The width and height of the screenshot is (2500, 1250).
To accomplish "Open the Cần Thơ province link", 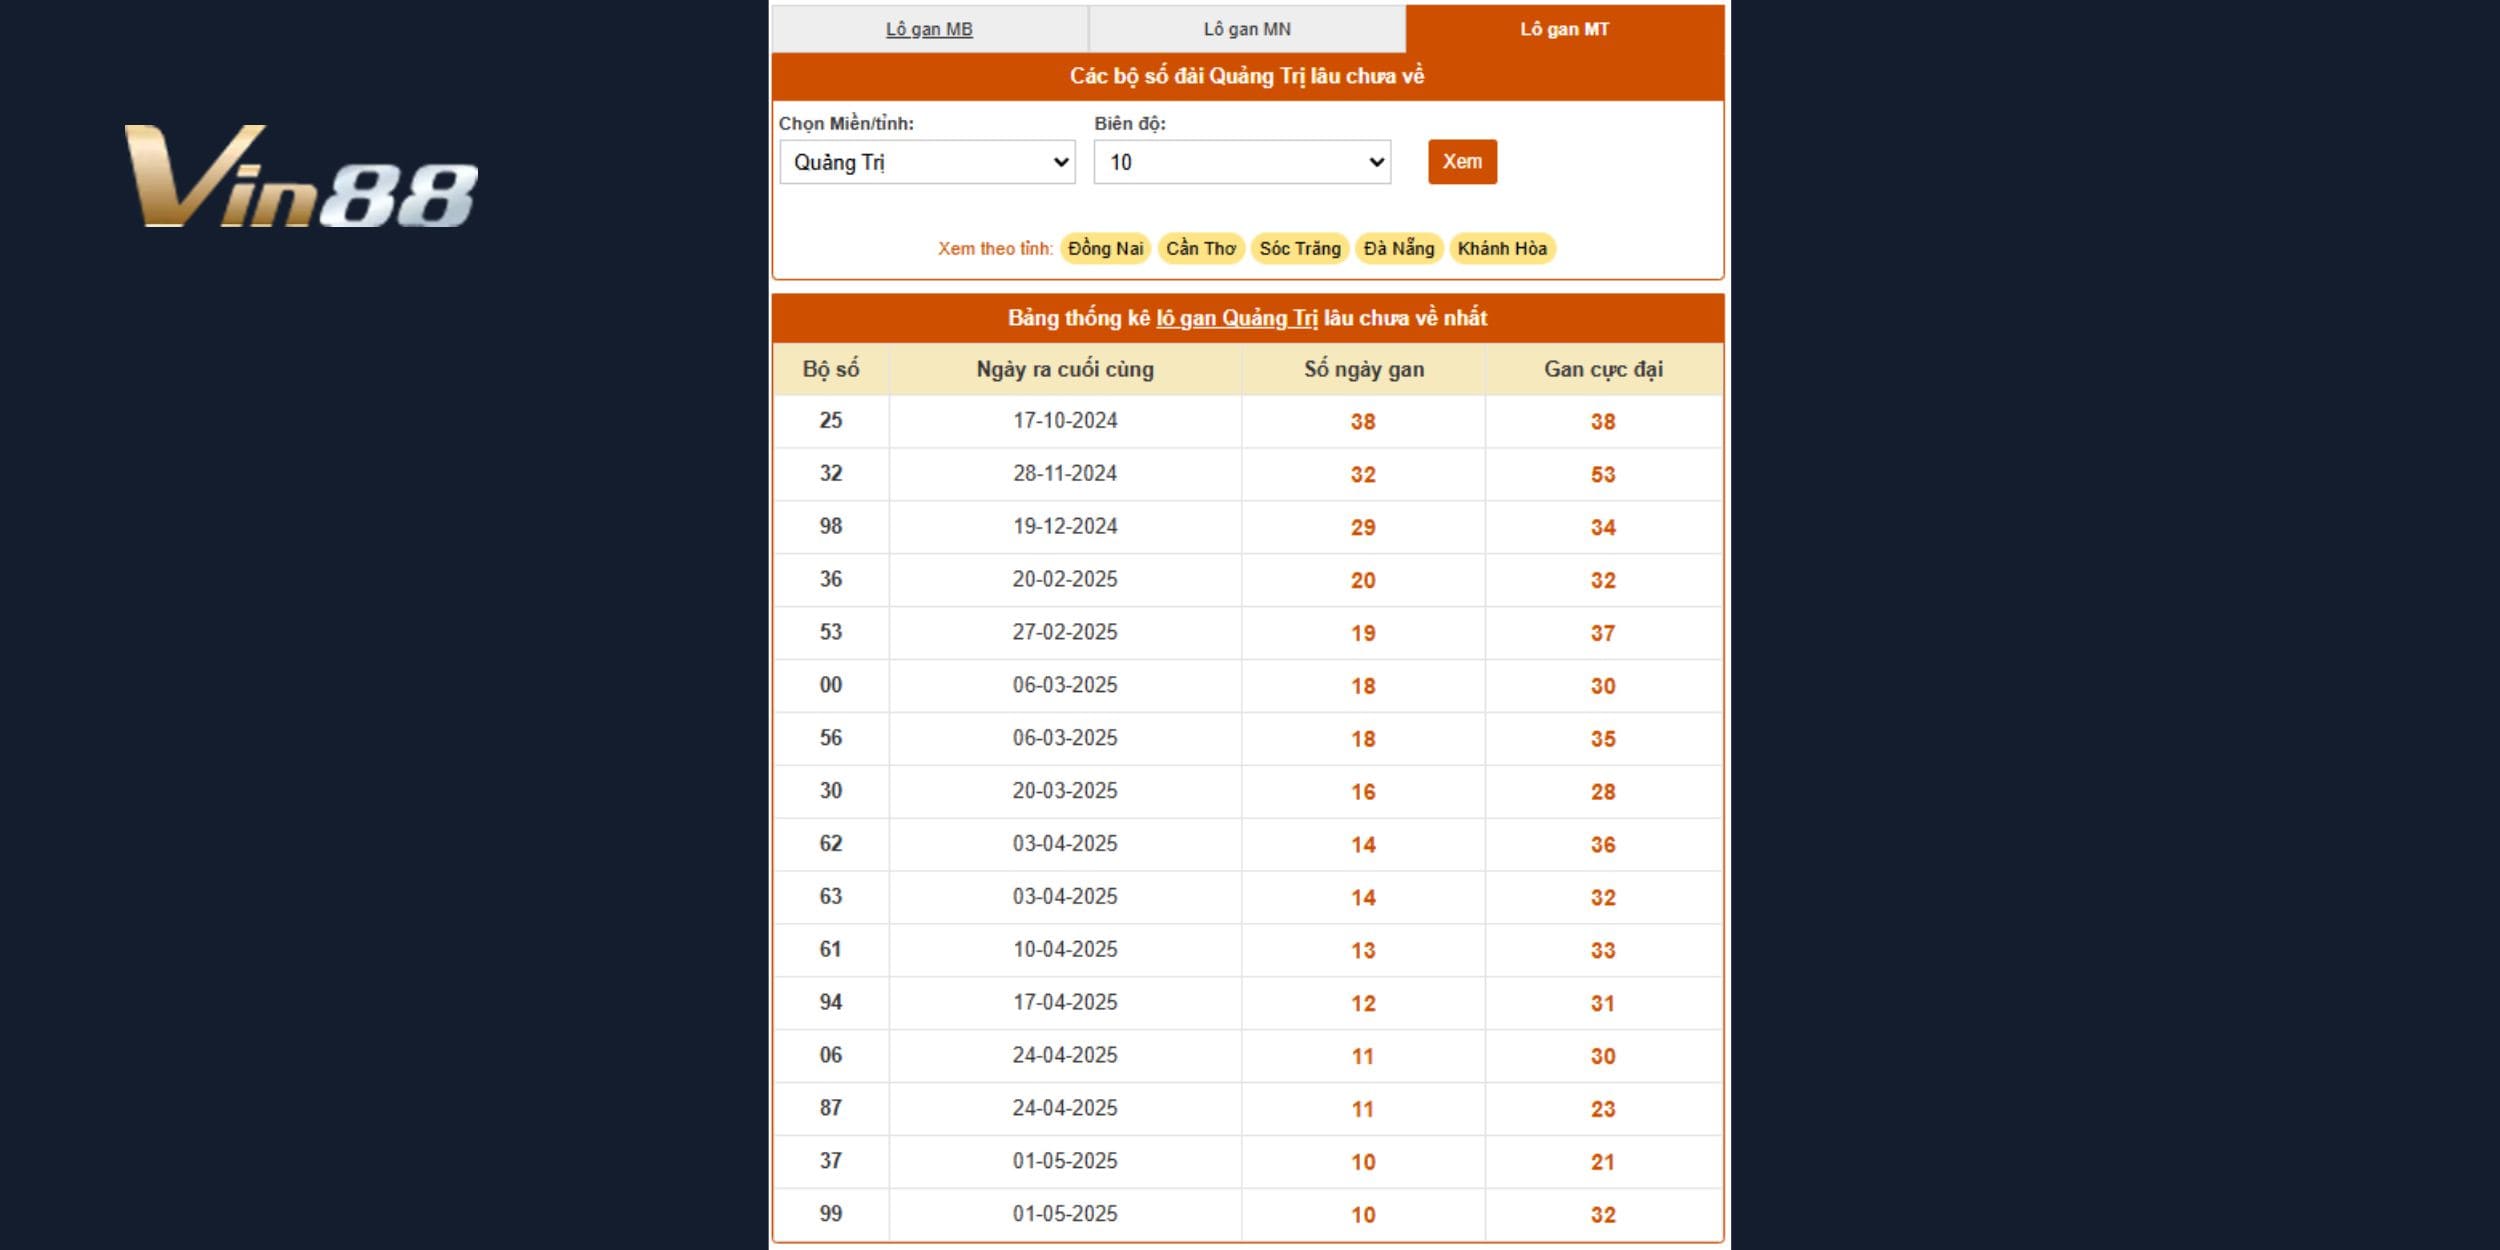I will 1201,248.
